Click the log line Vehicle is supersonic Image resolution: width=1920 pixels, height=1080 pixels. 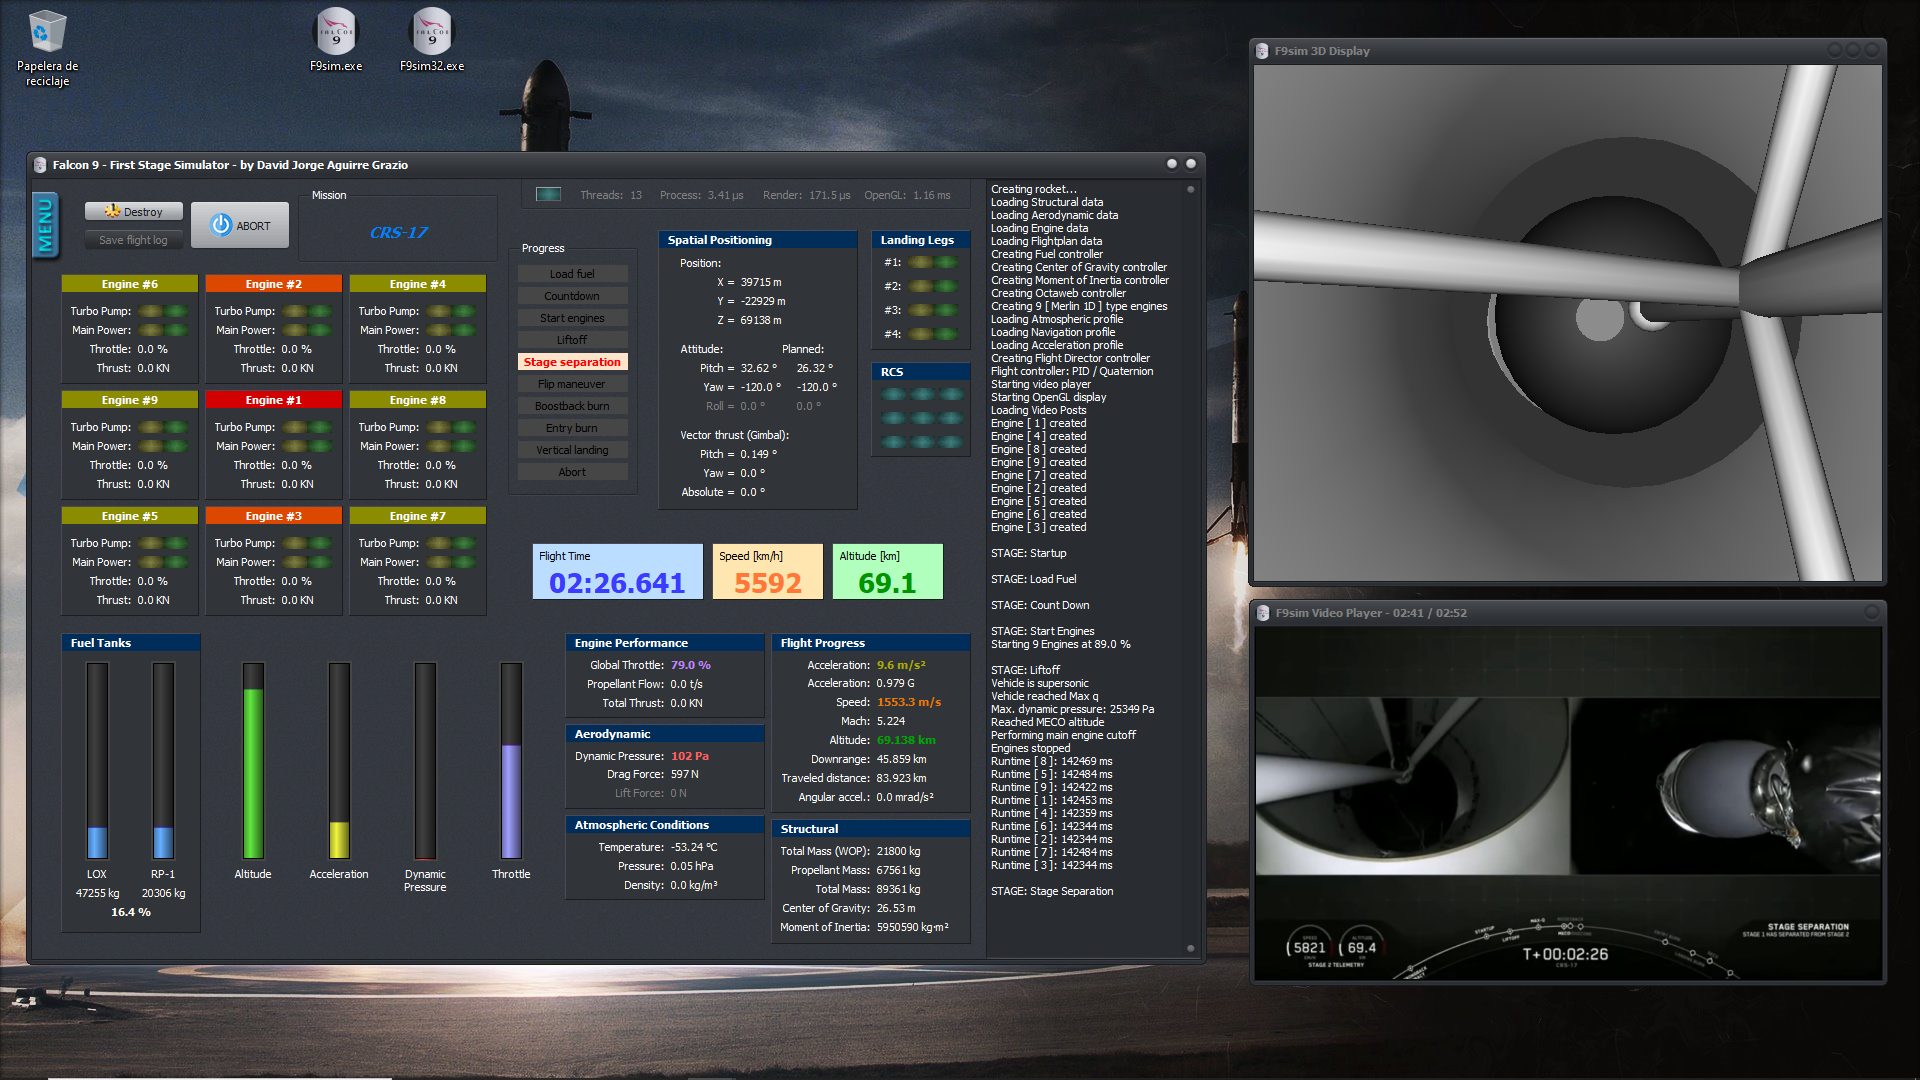[x=1040, y=683]
